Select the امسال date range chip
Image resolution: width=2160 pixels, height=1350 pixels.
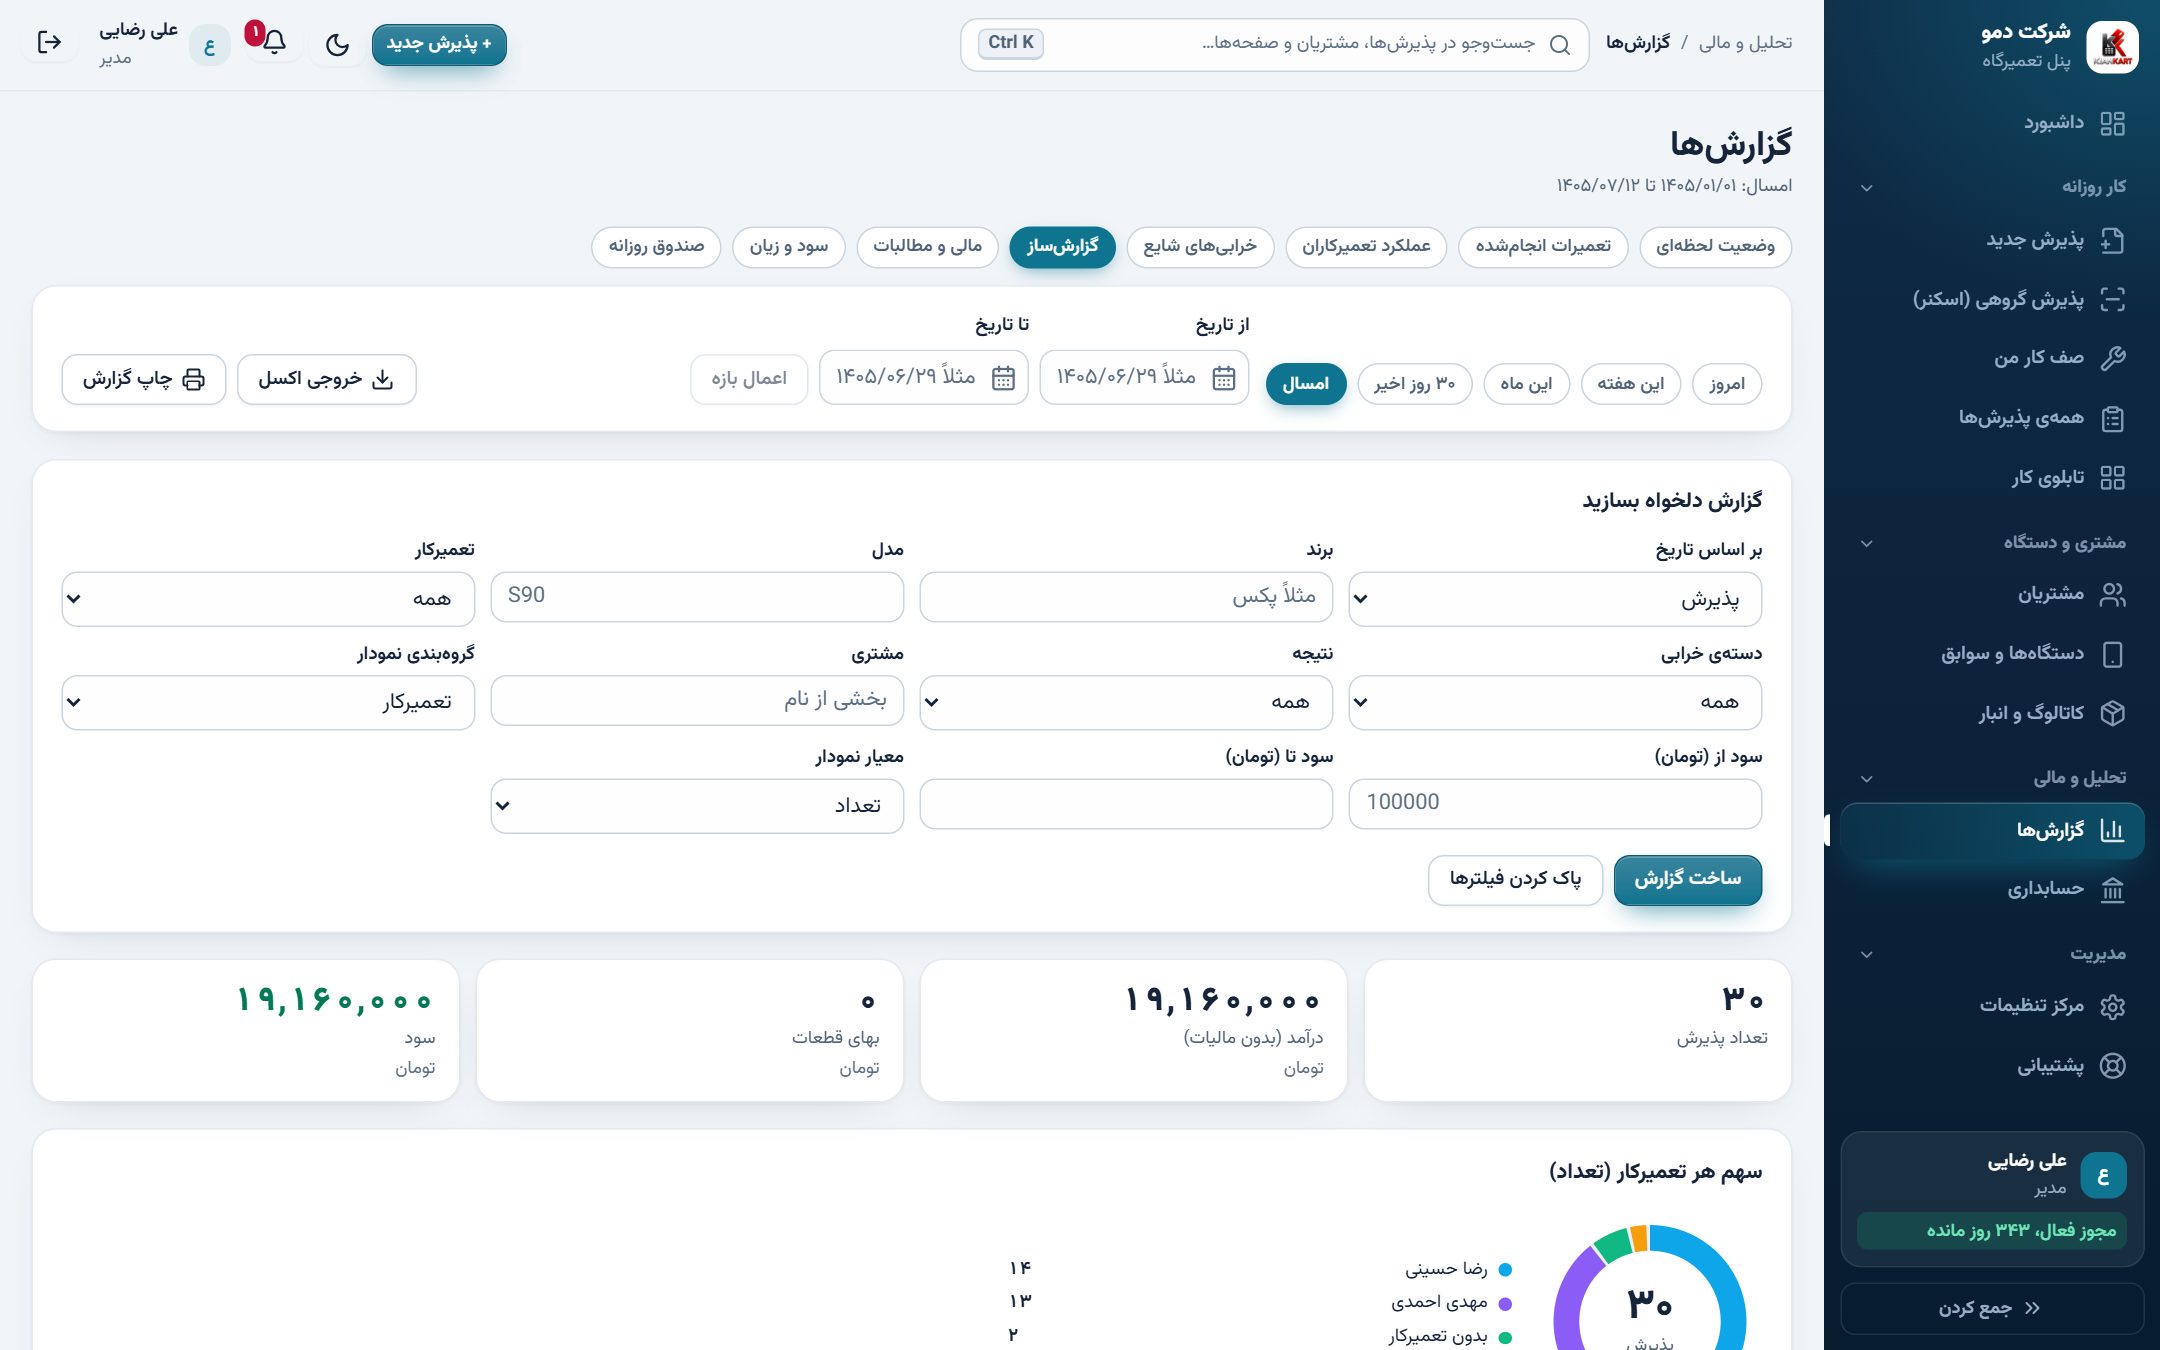pos(1305,384)
